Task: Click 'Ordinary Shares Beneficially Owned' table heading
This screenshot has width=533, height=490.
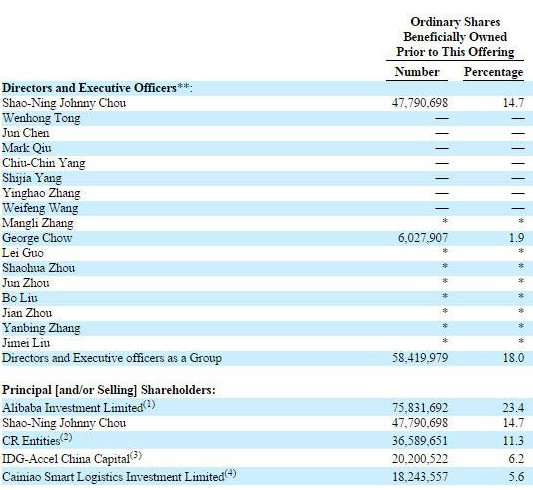Action: click(455, 37)
